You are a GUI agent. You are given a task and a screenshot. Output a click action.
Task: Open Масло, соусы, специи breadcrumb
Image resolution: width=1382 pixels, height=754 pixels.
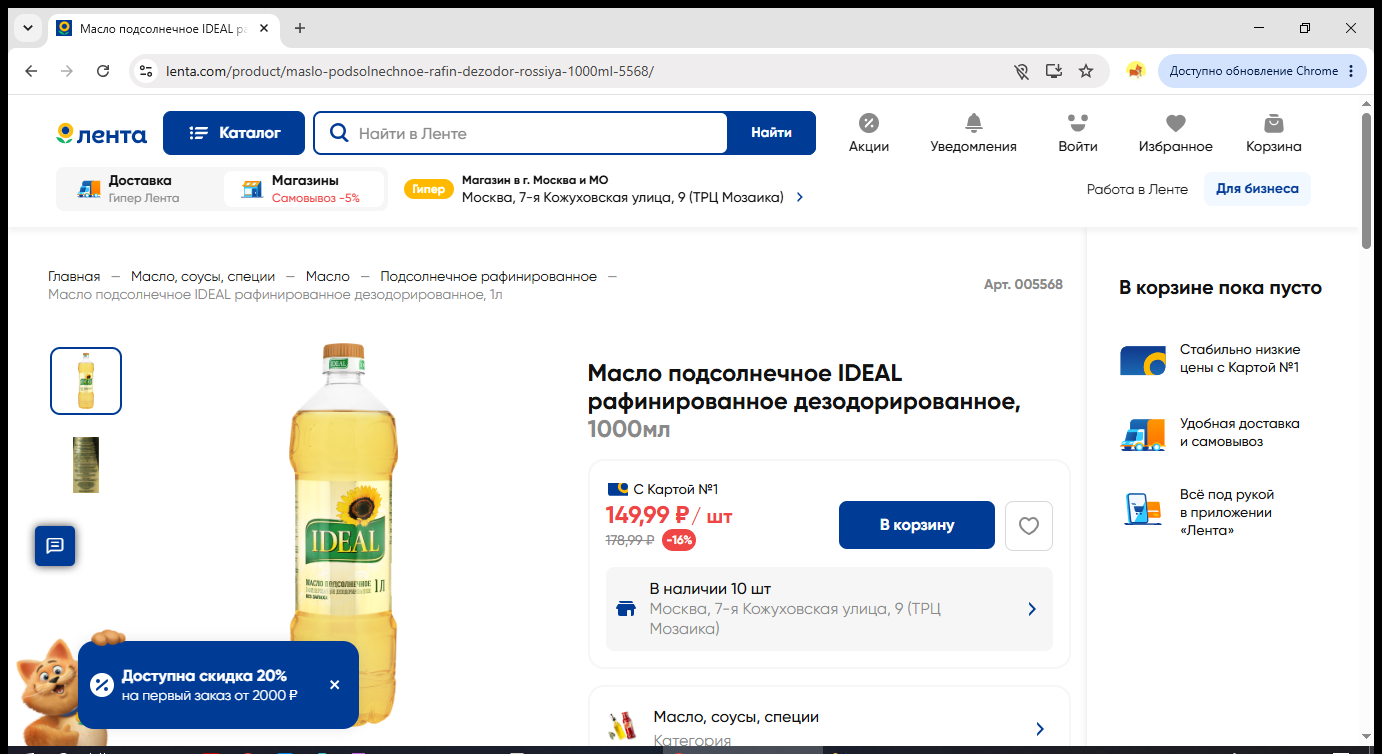click(x=203, y=276)
